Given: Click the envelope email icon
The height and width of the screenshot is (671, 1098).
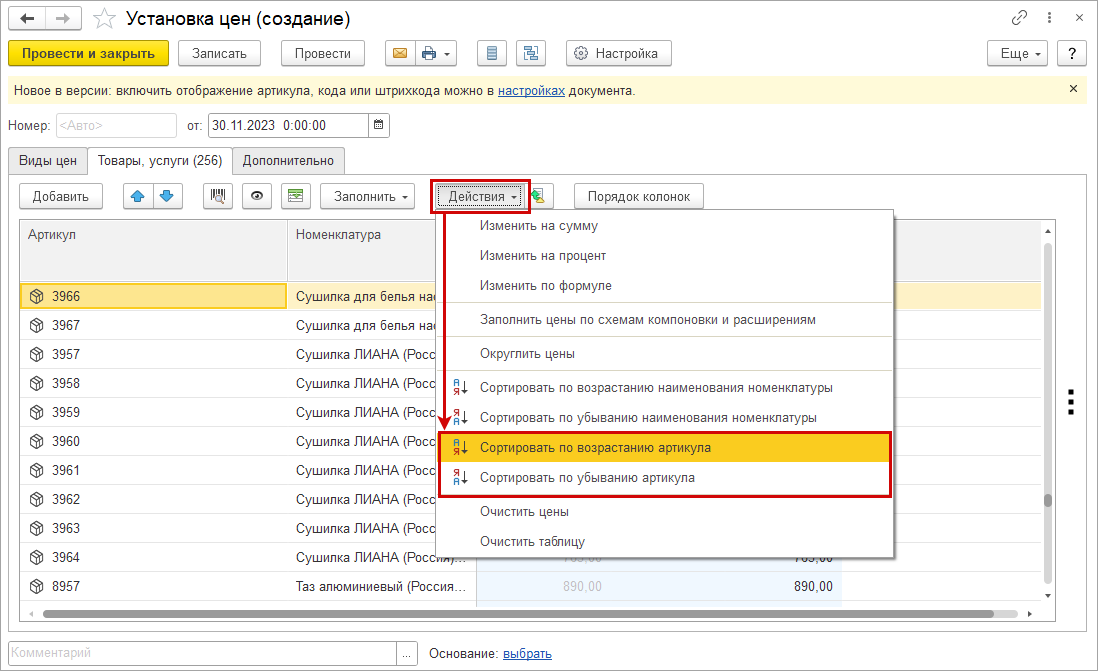Looking at the screenshot, I should point(399,53).
